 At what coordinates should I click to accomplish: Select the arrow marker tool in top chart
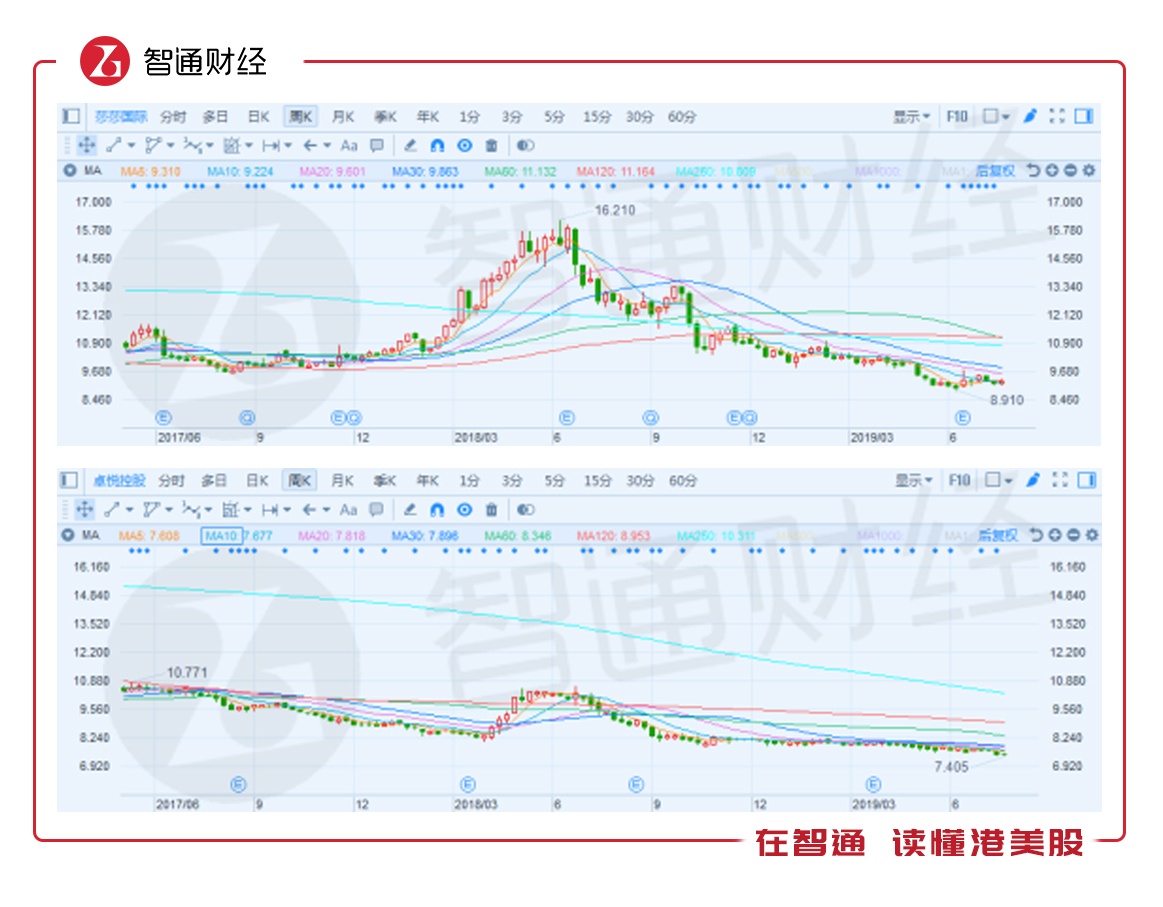310,145
